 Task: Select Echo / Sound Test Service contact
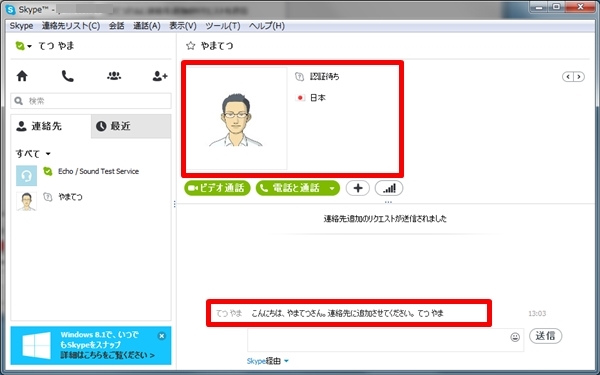click(x=98, y=171)
